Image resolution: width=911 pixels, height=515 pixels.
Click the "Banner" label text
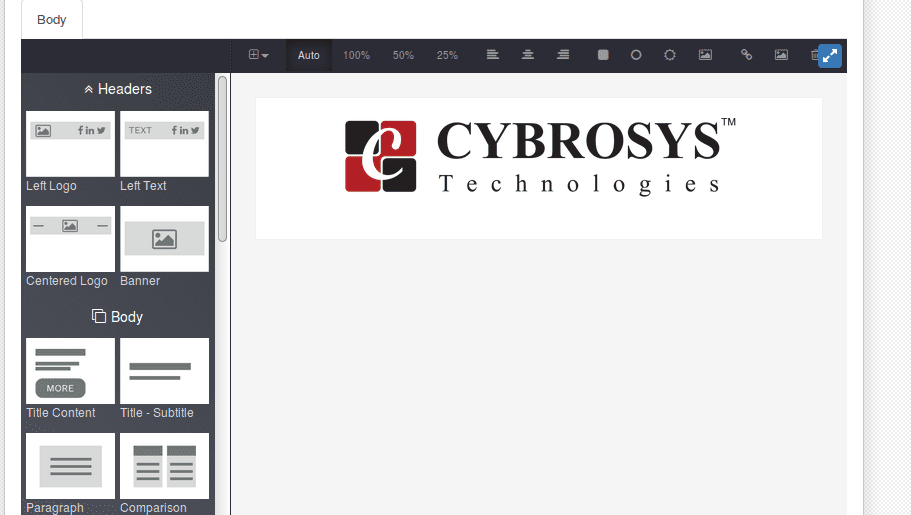coord(140,281)
